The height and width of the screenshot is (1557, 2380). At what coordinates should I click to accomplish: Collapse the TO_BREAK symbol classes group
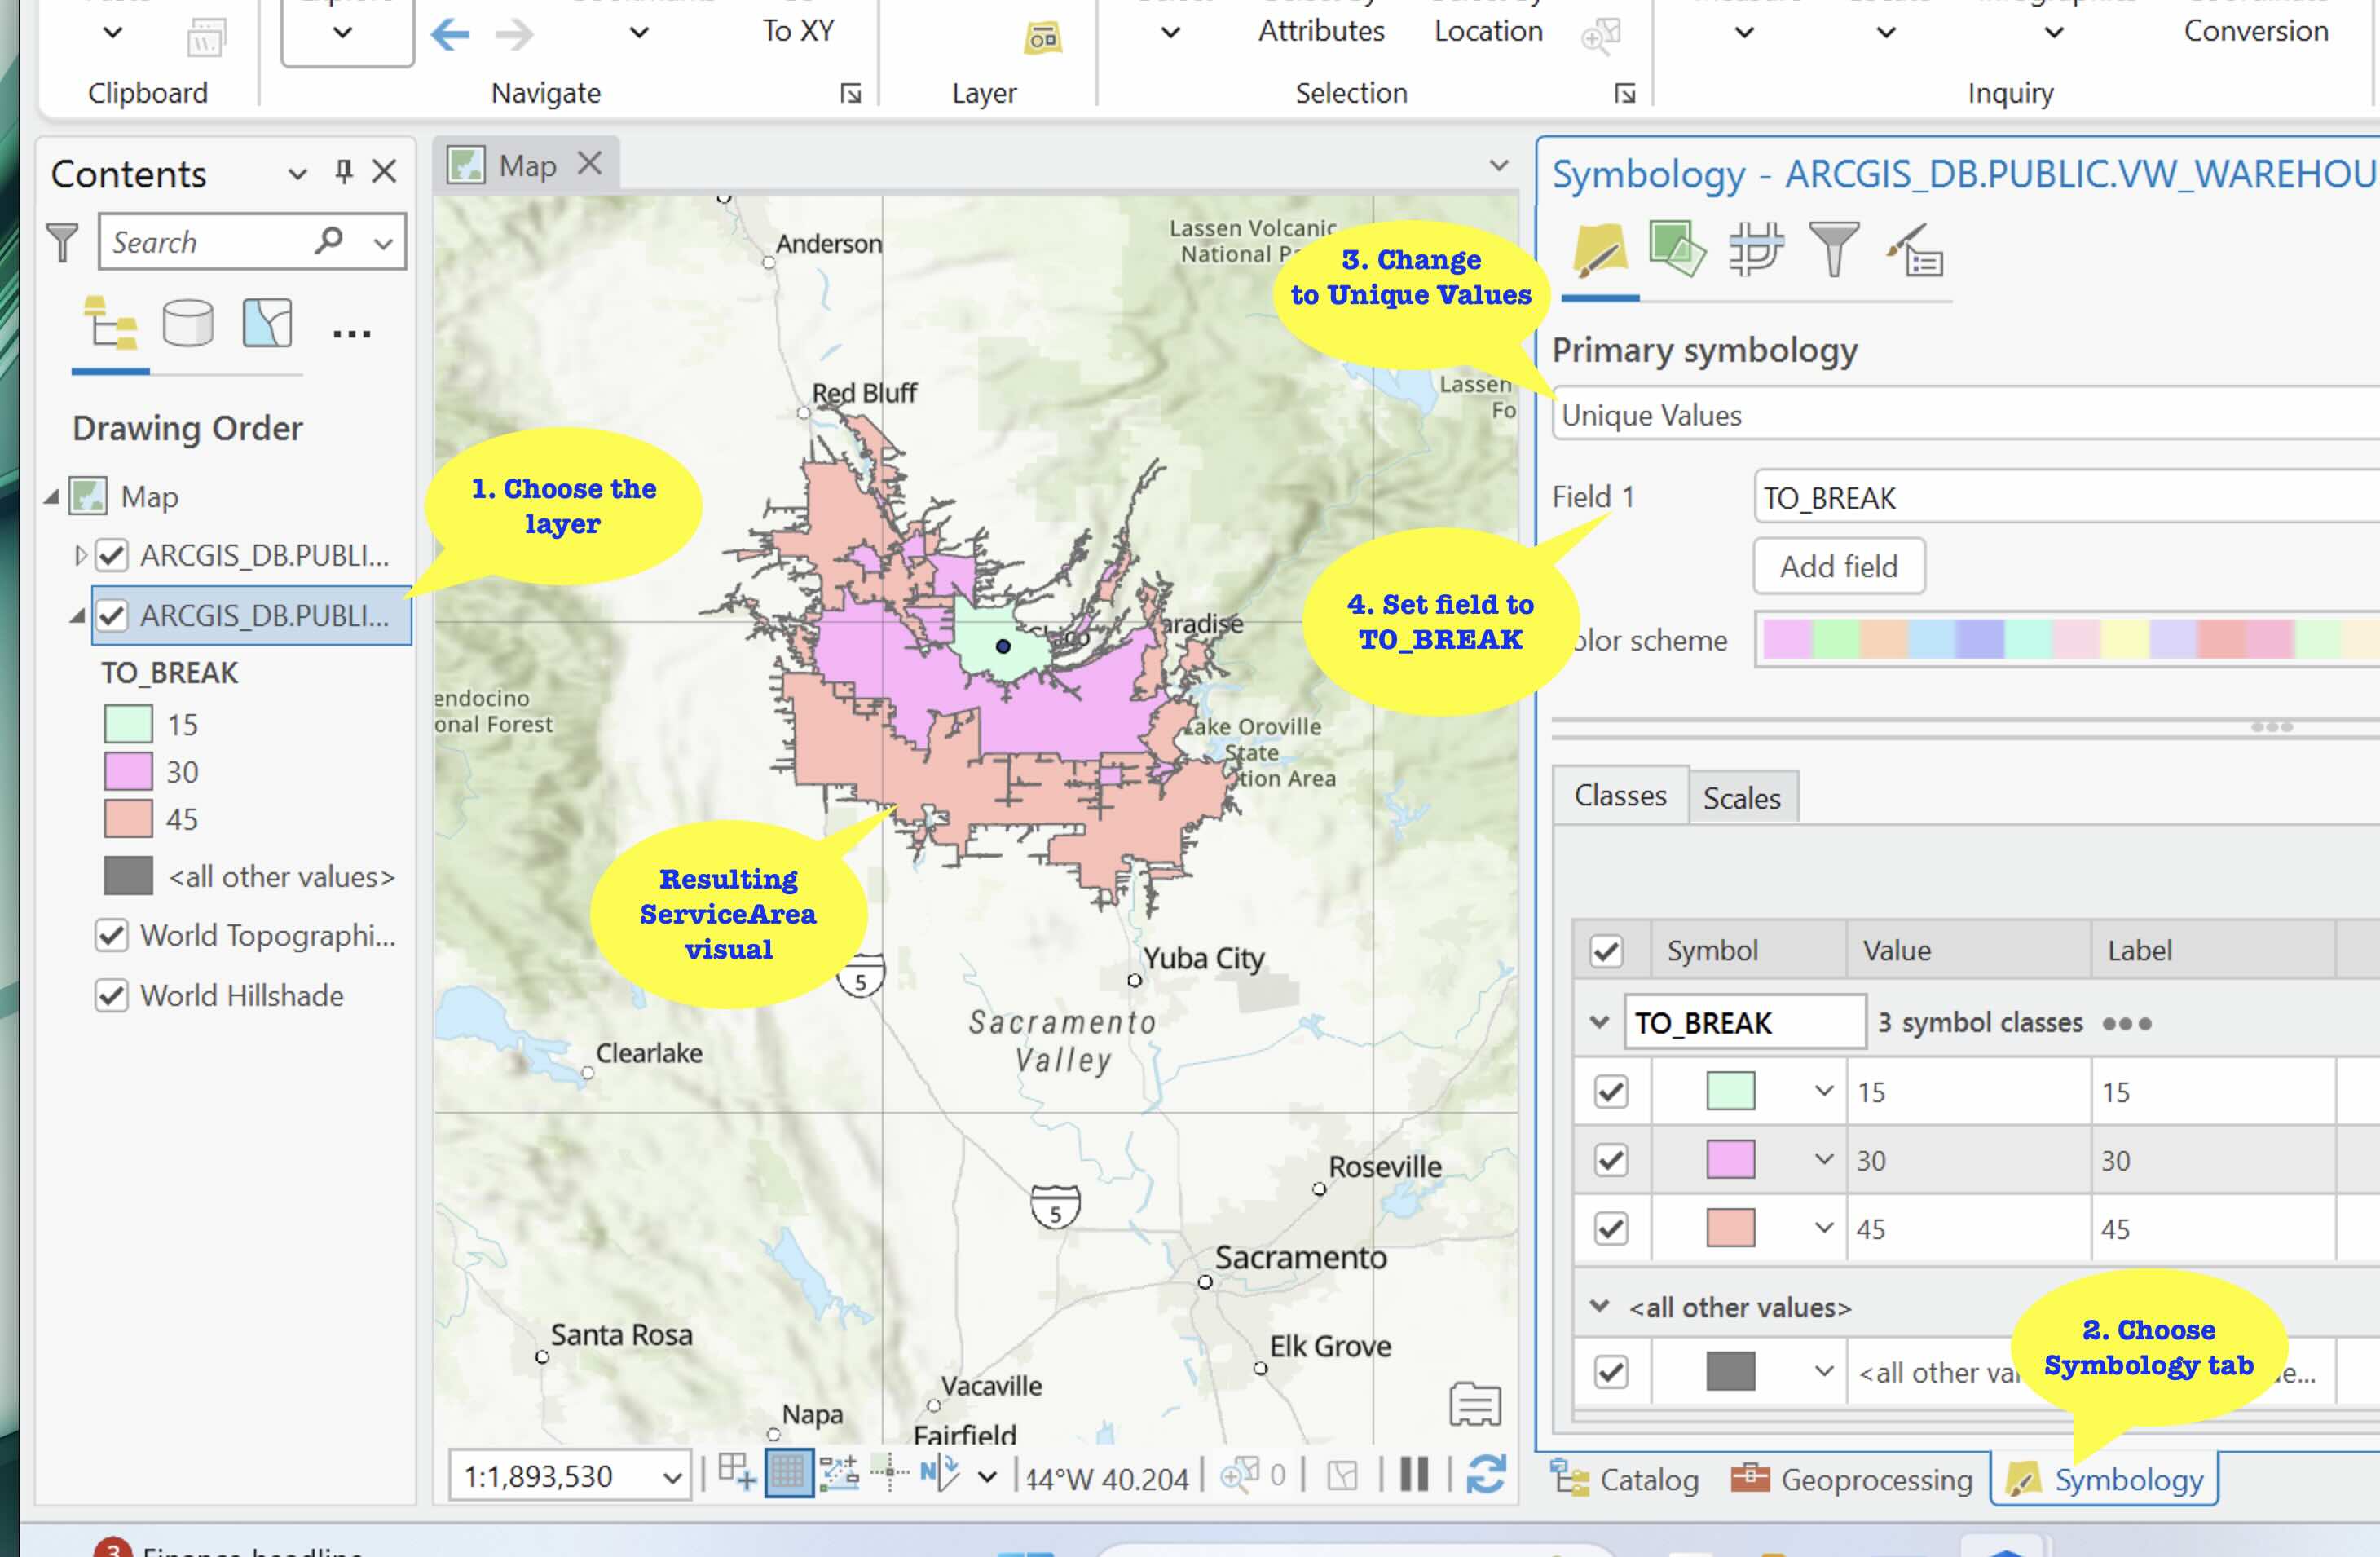[x=1599, y=1022]
